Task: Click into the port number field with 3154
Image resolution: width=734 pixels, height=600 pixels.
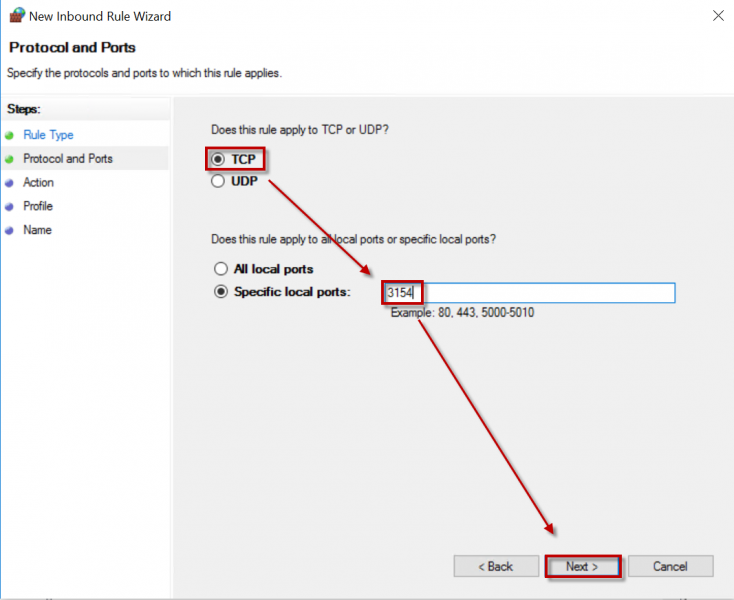Action: point(530,293)
